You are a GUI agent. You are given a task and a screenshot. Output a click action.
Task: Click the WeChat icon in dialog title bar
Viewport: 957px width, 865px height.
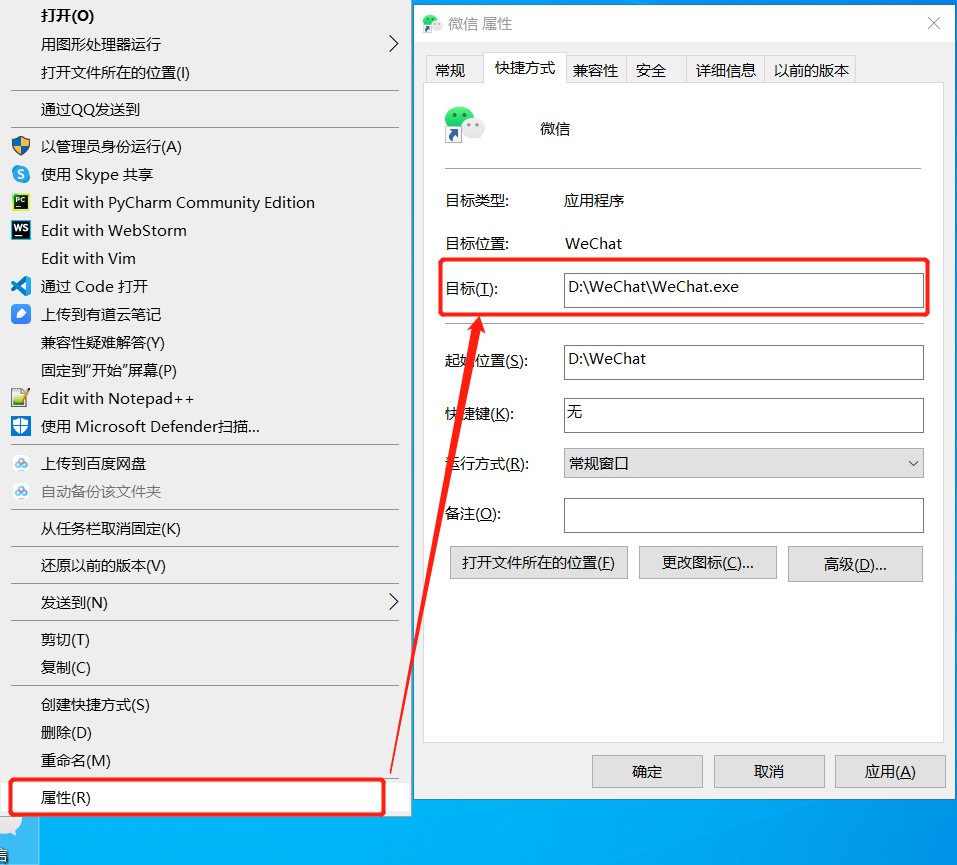point(432,24)
